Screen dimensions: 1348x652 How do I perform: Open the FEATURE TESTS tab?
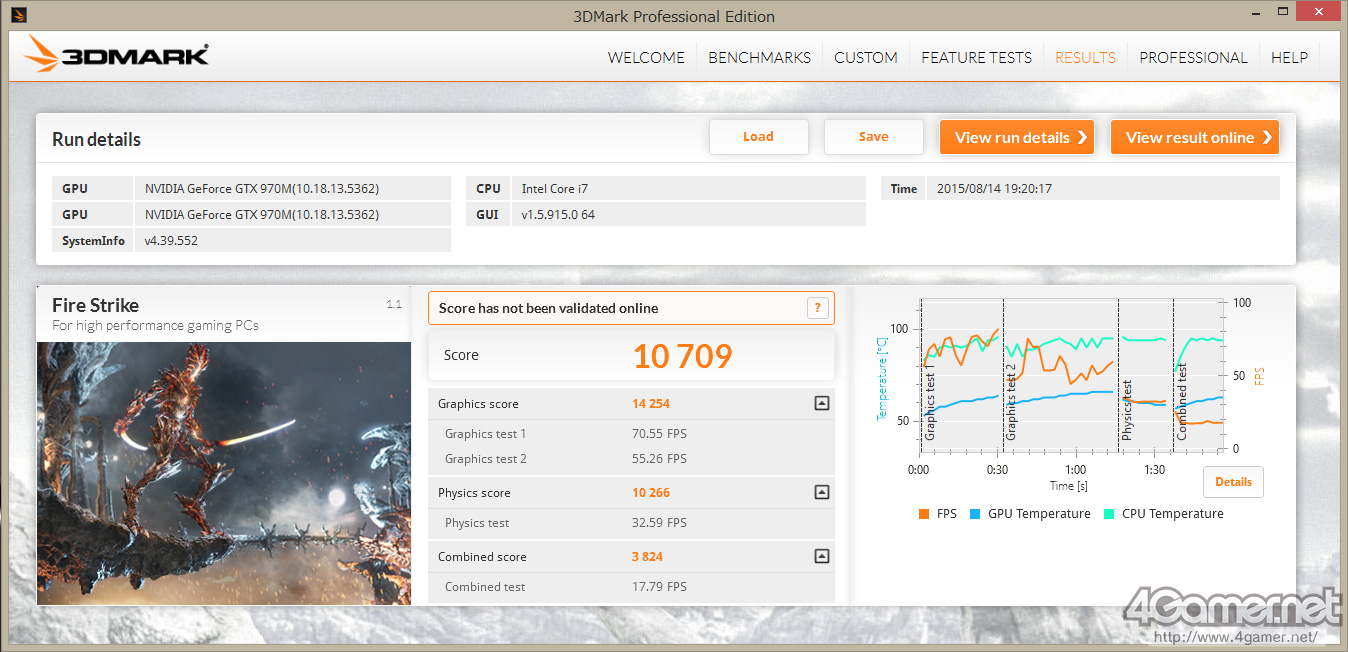(x=976, y=58)
